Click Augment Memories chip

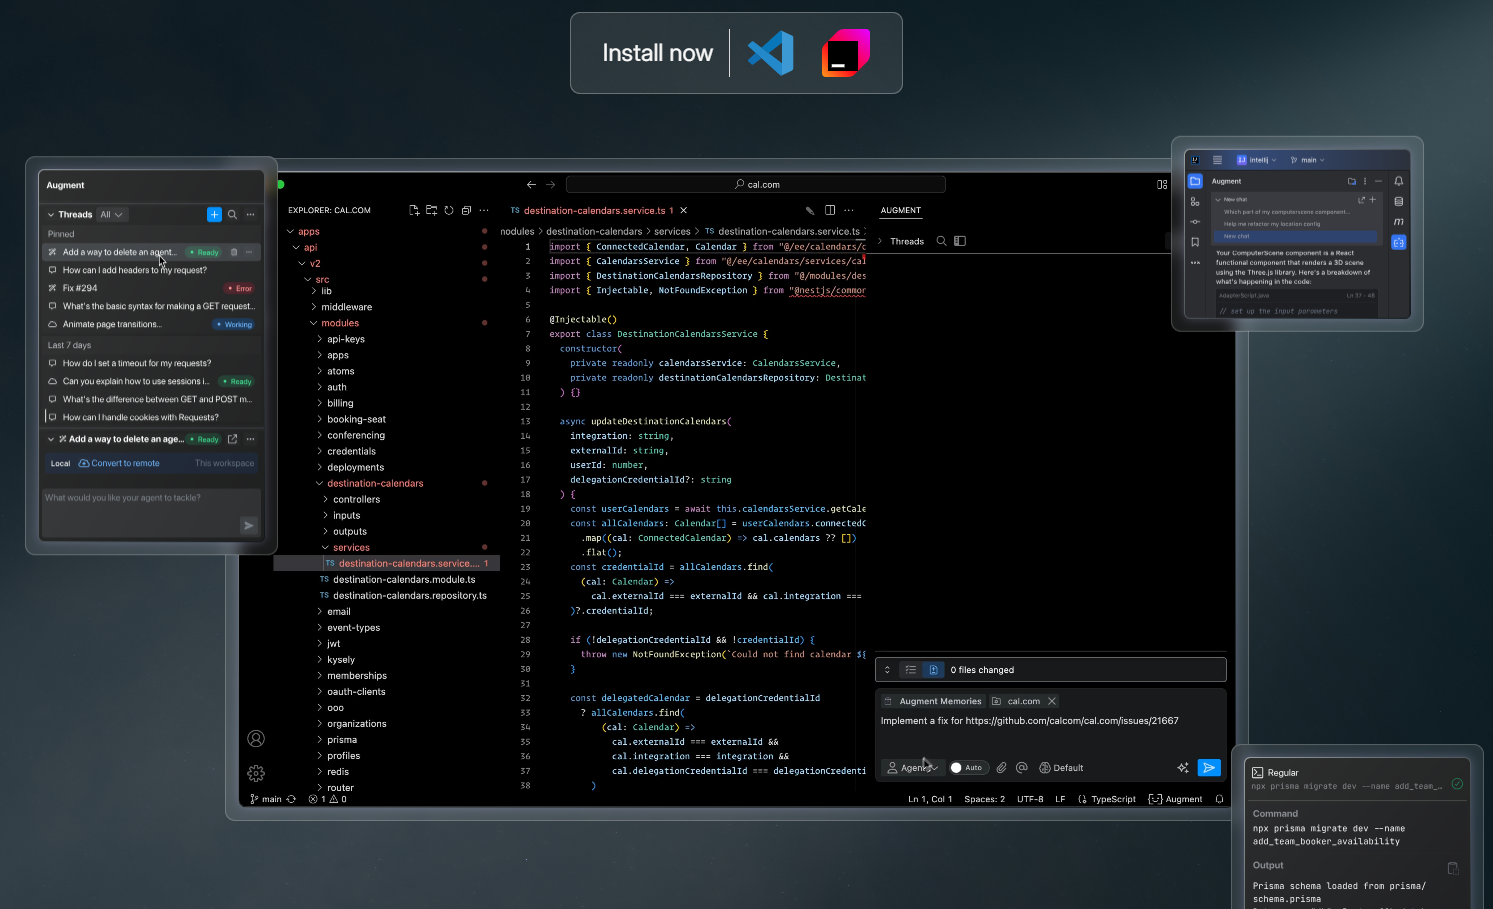[x=933, y=701]
